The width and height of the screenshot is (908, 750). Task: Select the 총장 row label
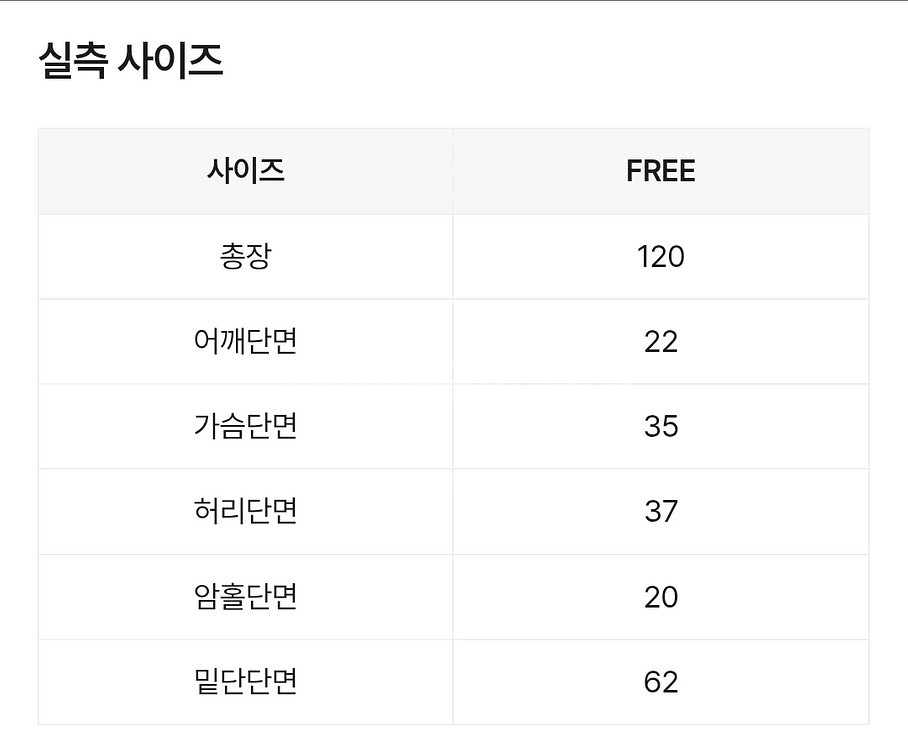(246, 257)
